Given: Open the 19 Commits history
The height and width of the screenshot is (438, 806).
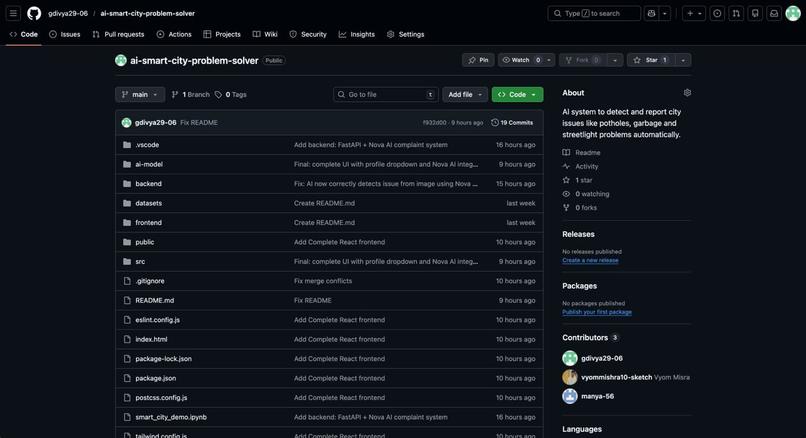Looking at the screenshot, I should (512, 122).
